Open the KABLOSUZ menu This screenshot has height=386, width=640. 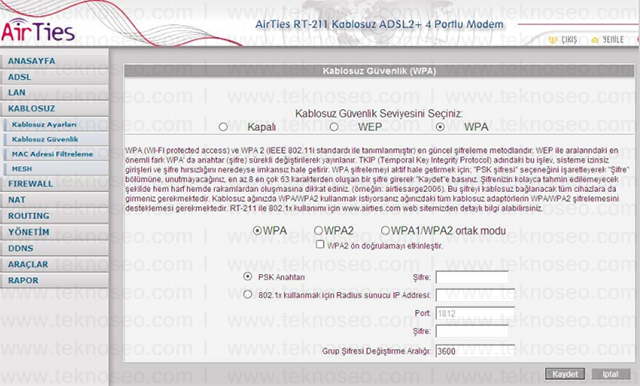(54, 109)
